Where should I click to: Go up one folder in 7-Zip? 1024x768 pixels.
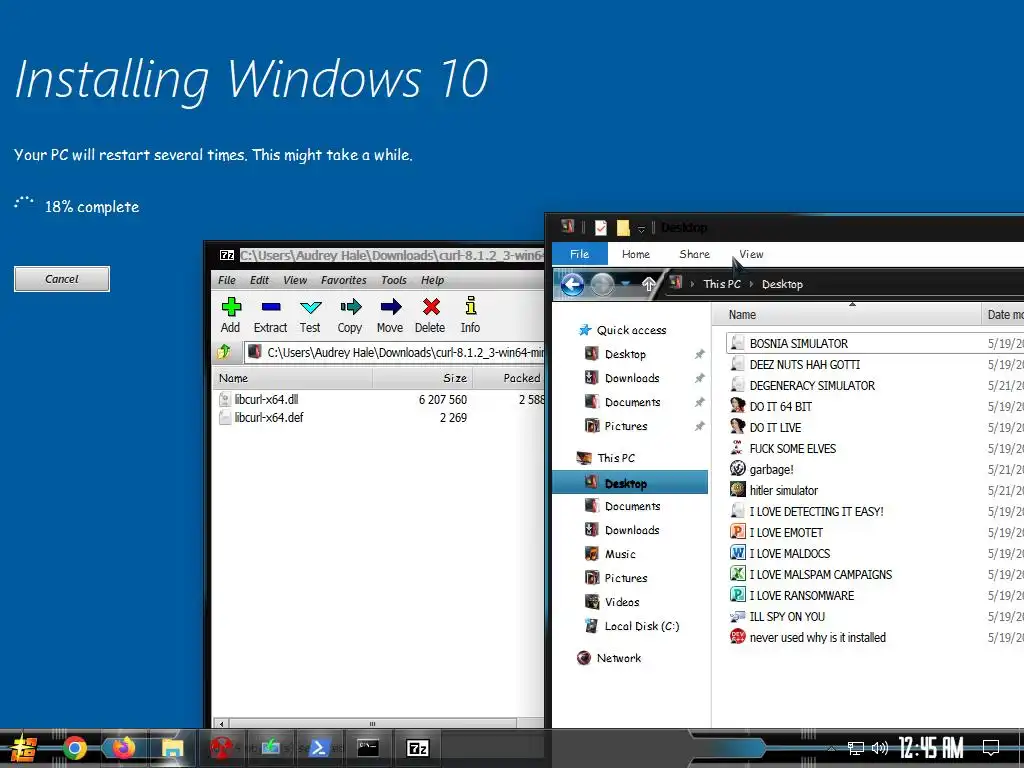(x=224, y=352)
